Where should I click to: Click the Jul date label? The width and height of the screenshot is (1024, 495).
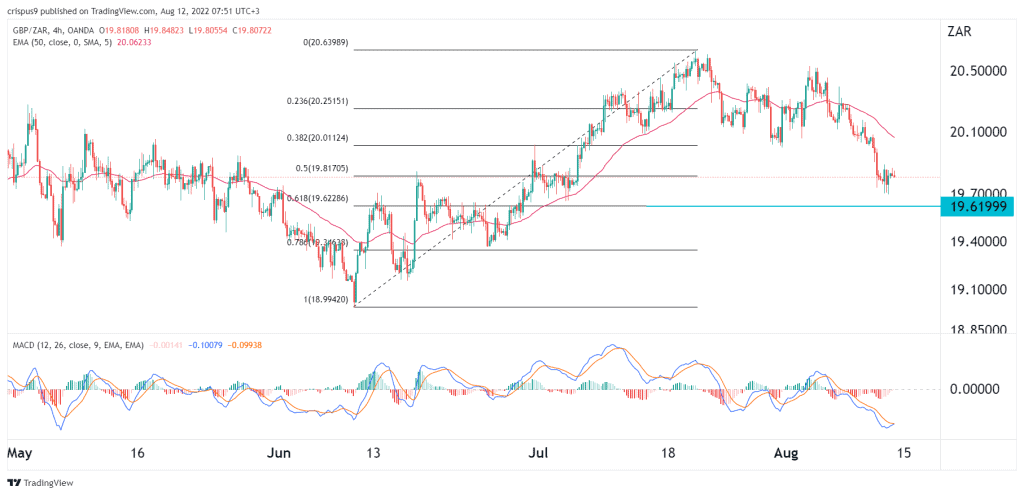(x=540, y=452)
